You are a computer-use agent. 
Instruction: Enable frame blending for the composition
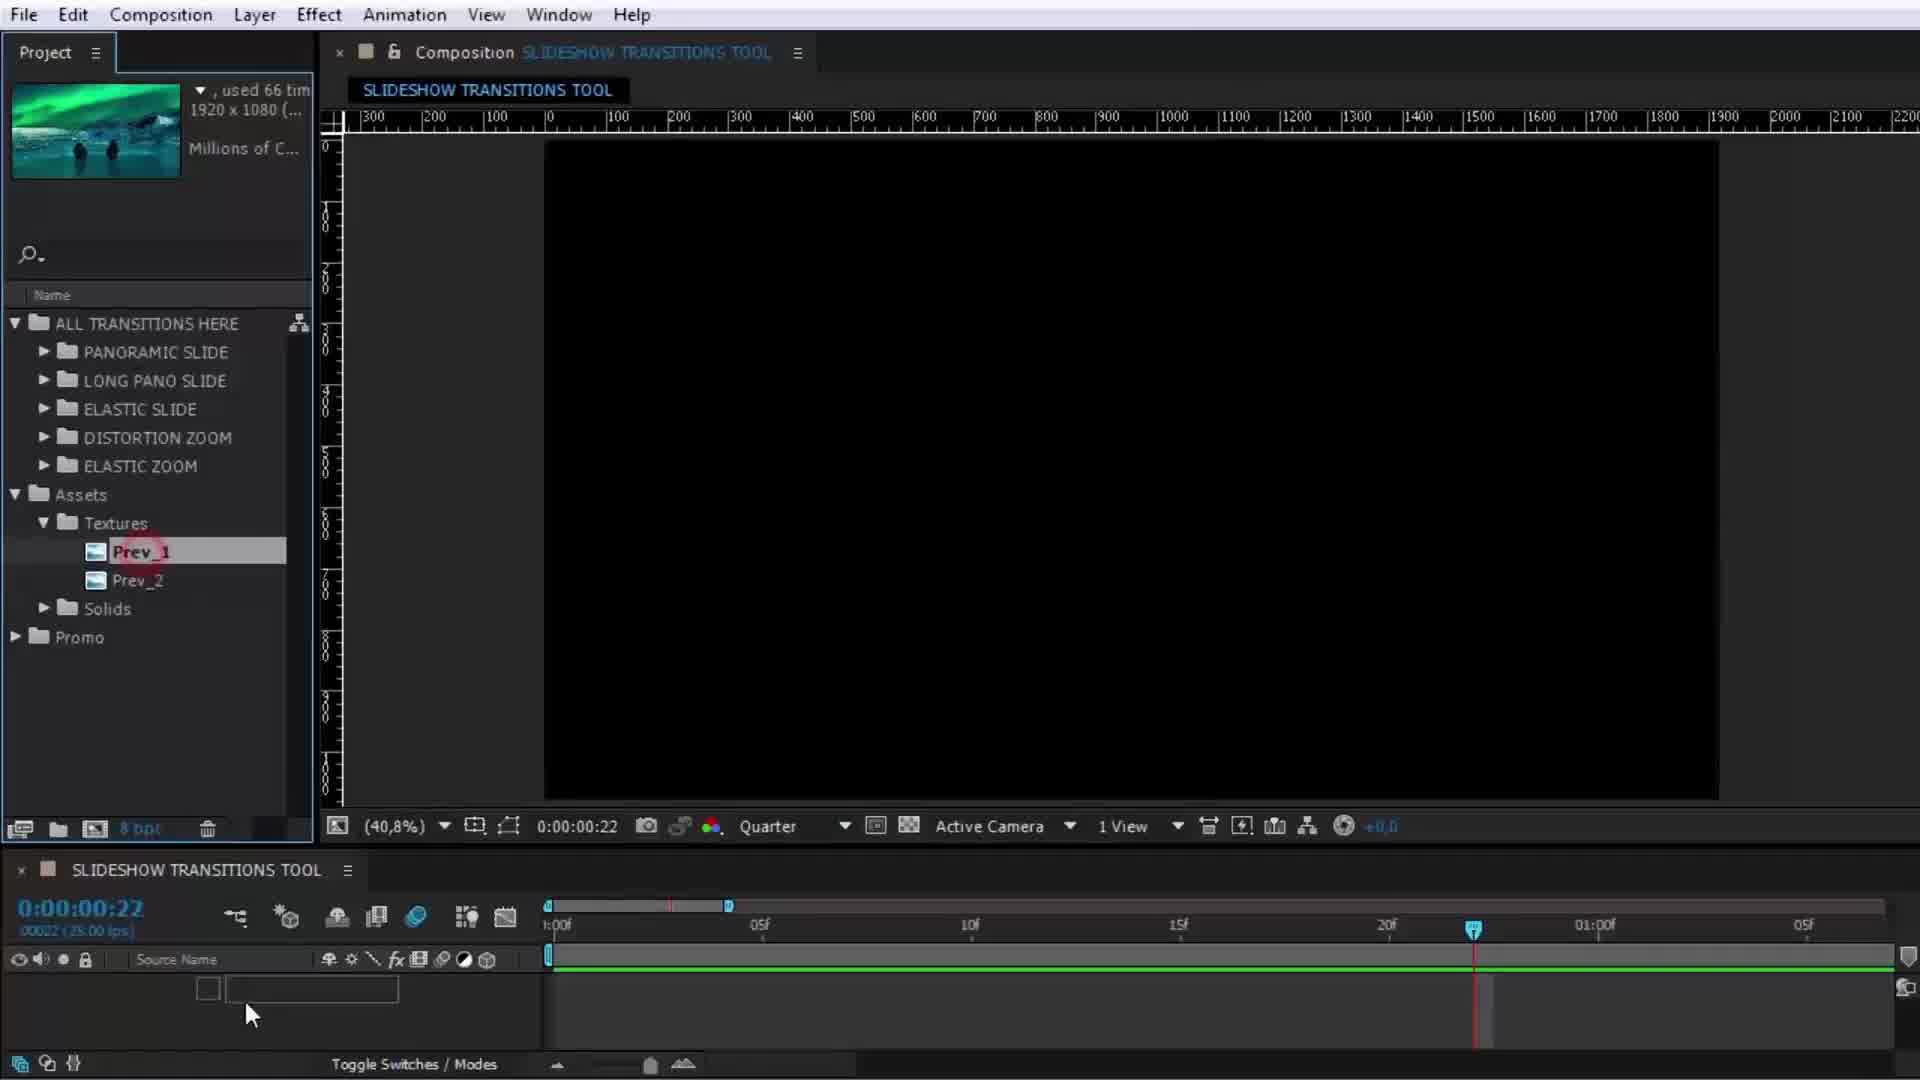(x=377, y=917)
